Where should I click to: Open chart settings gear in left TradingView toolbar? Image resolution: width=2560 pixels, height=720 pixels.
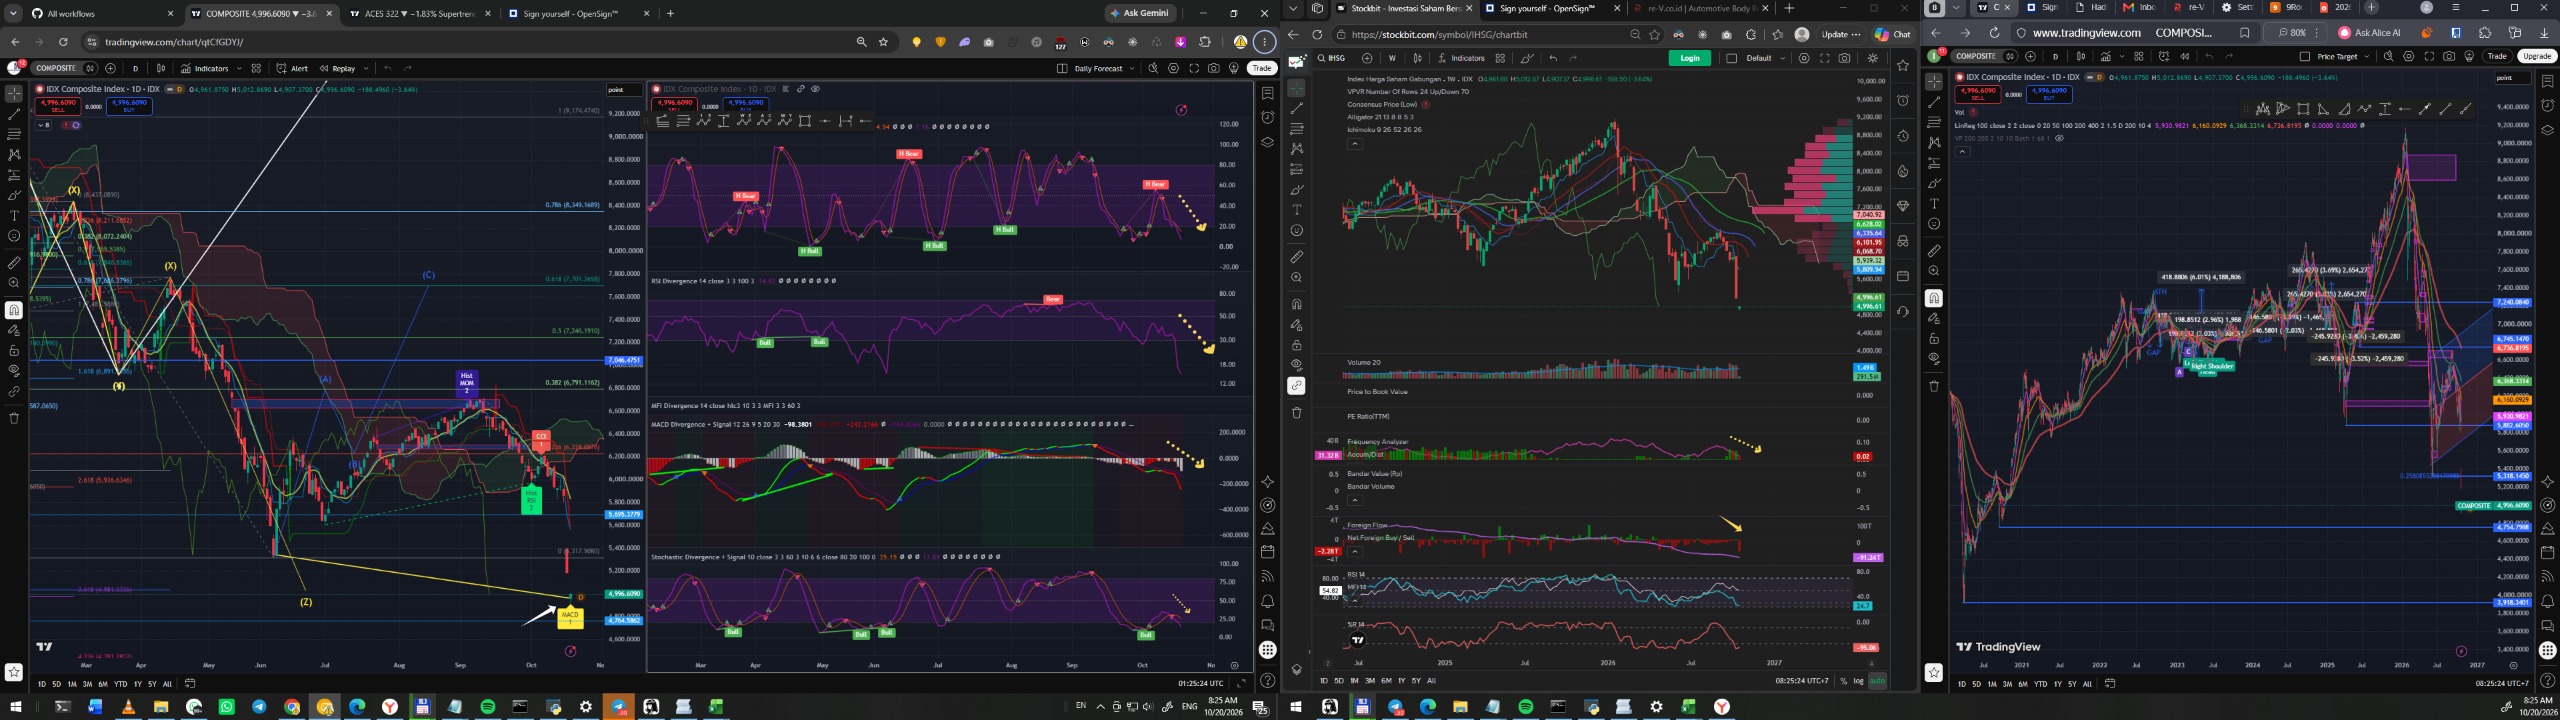1173,69
